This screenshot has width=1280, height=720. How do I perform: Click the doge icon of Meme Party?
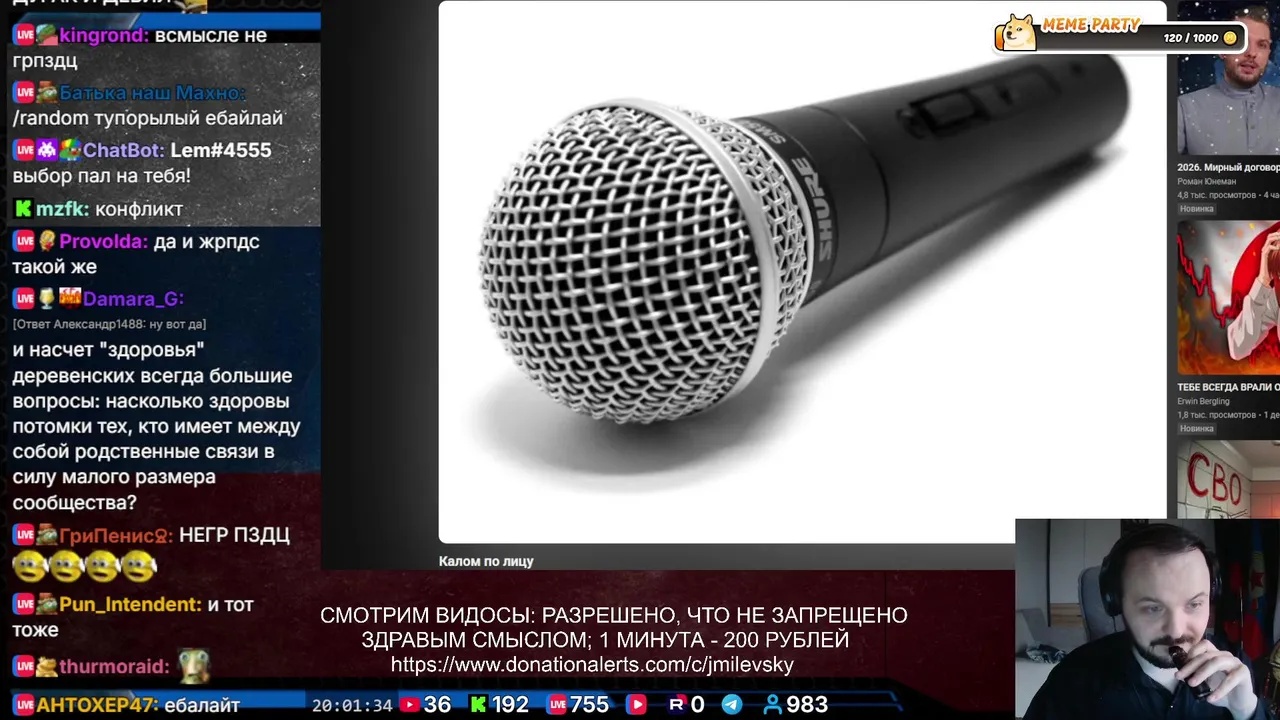[x=1016, y=33]
